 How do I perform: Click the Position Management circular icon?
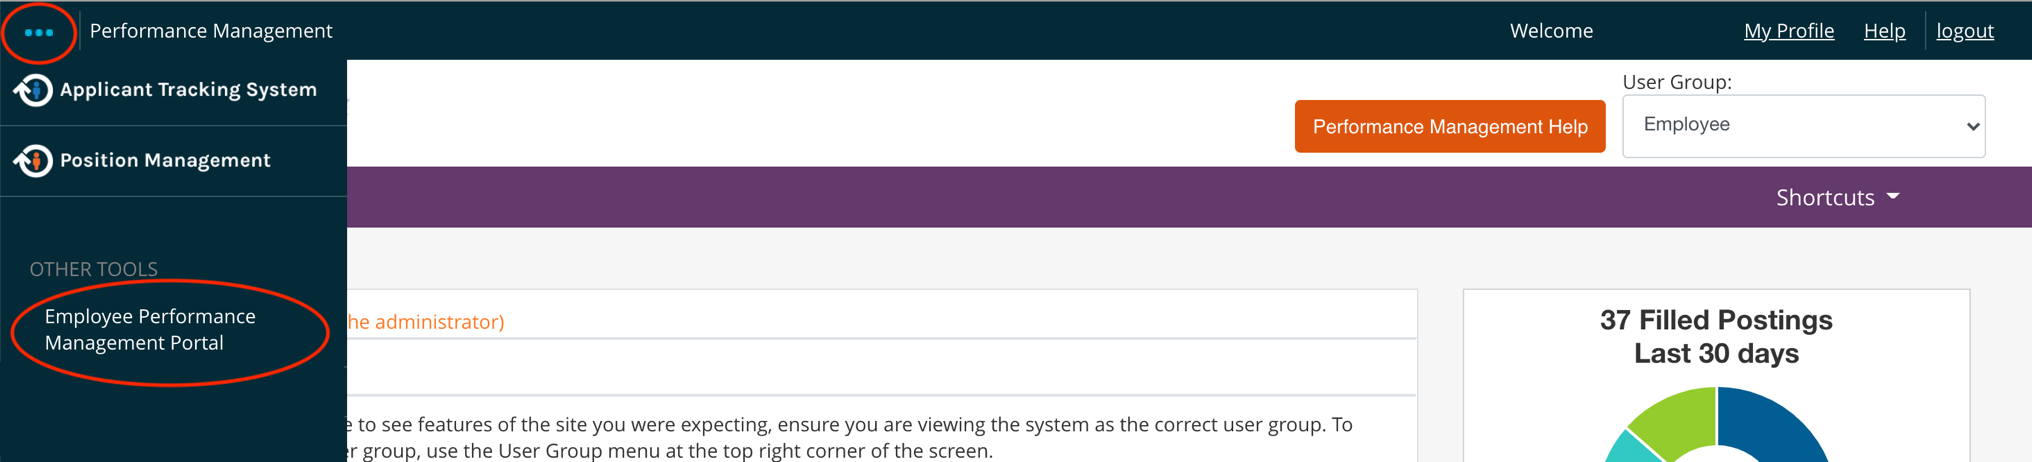[x=33, y=160]
